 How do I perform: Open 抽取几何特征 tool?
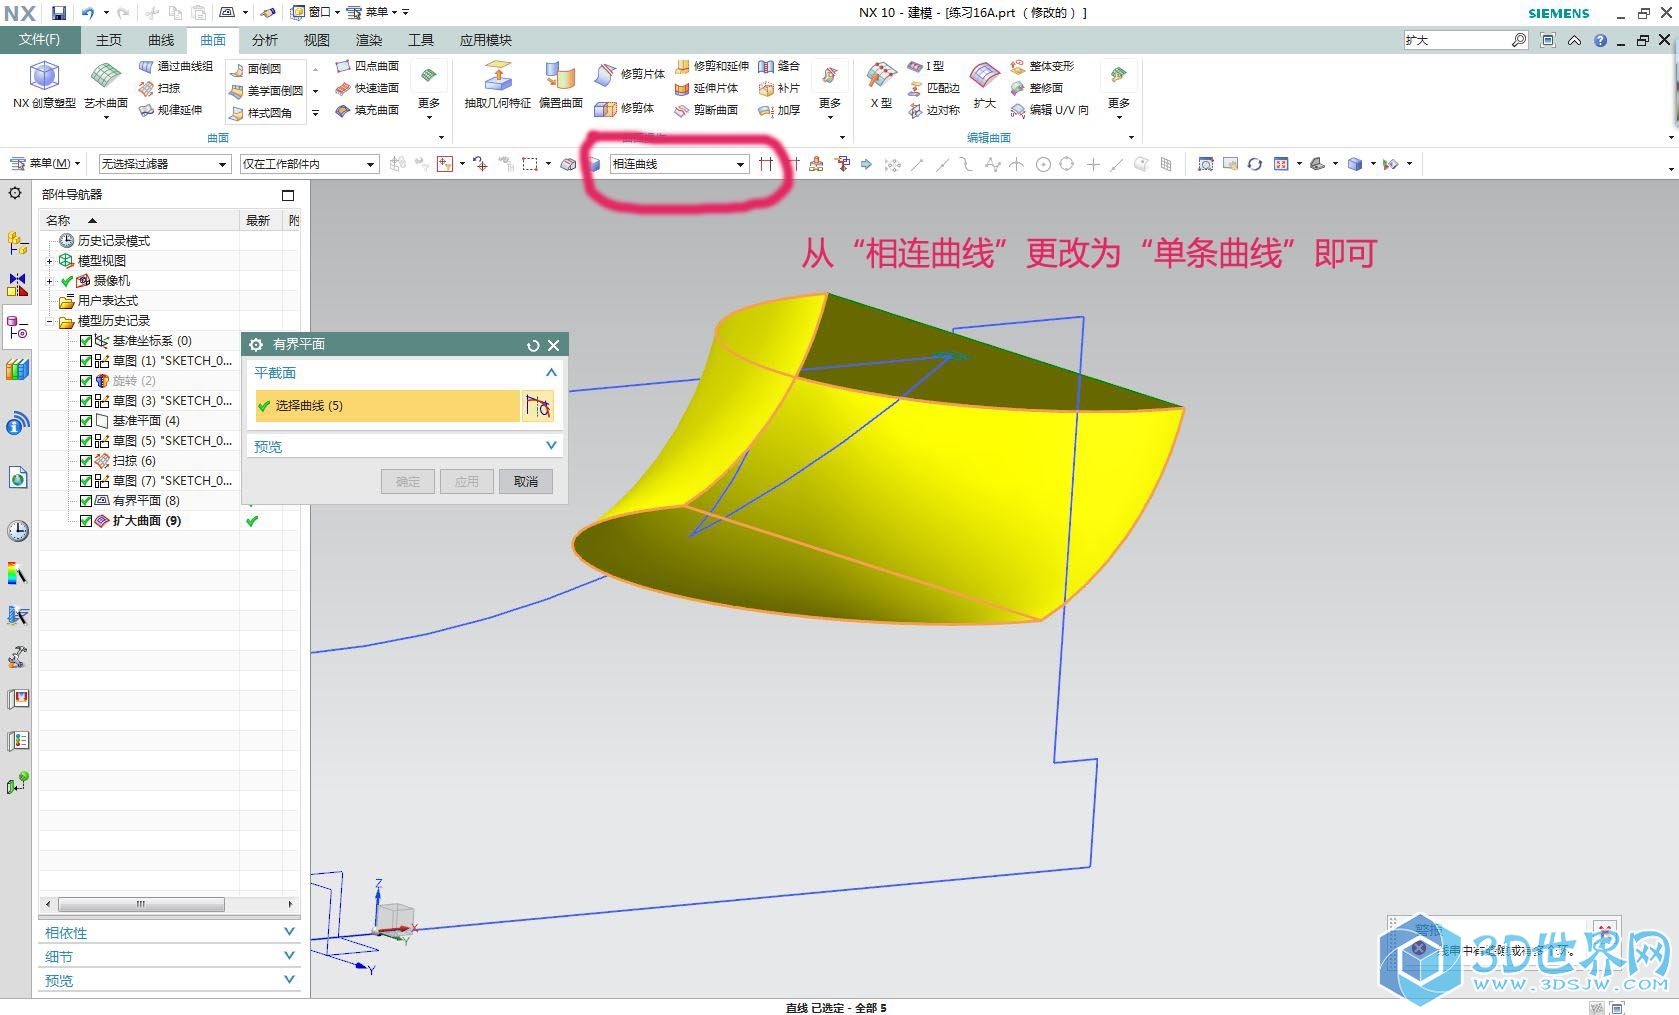pyautogui.click(x=497, y=85)
